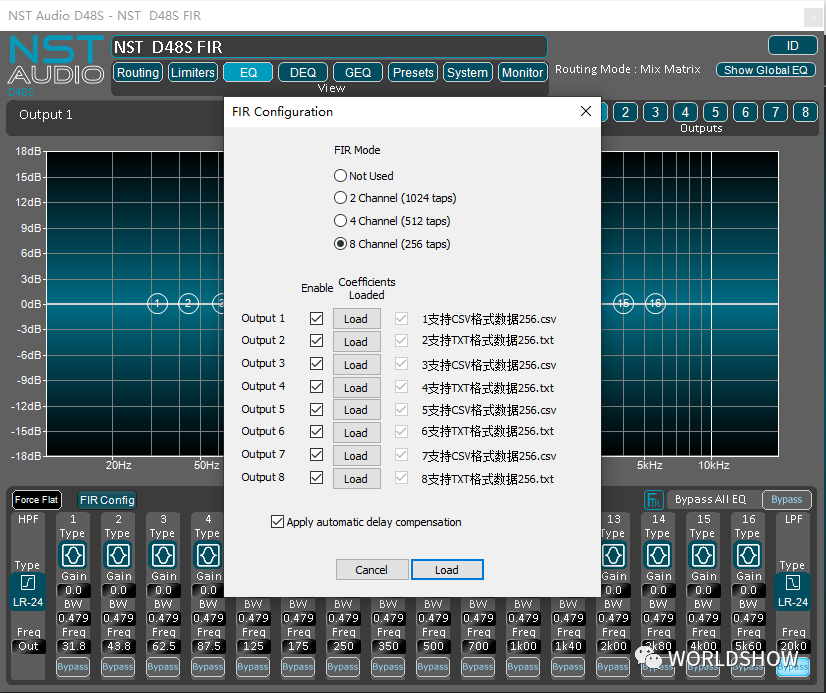Toggle the Force Flat button

[36, 500]
